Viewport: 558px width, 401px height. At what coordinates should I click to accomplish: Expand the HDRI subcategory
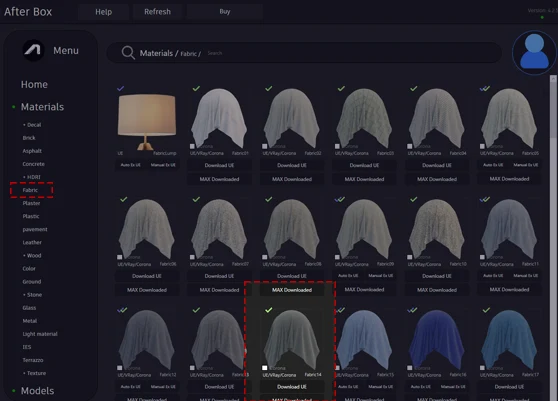point(32,177)
